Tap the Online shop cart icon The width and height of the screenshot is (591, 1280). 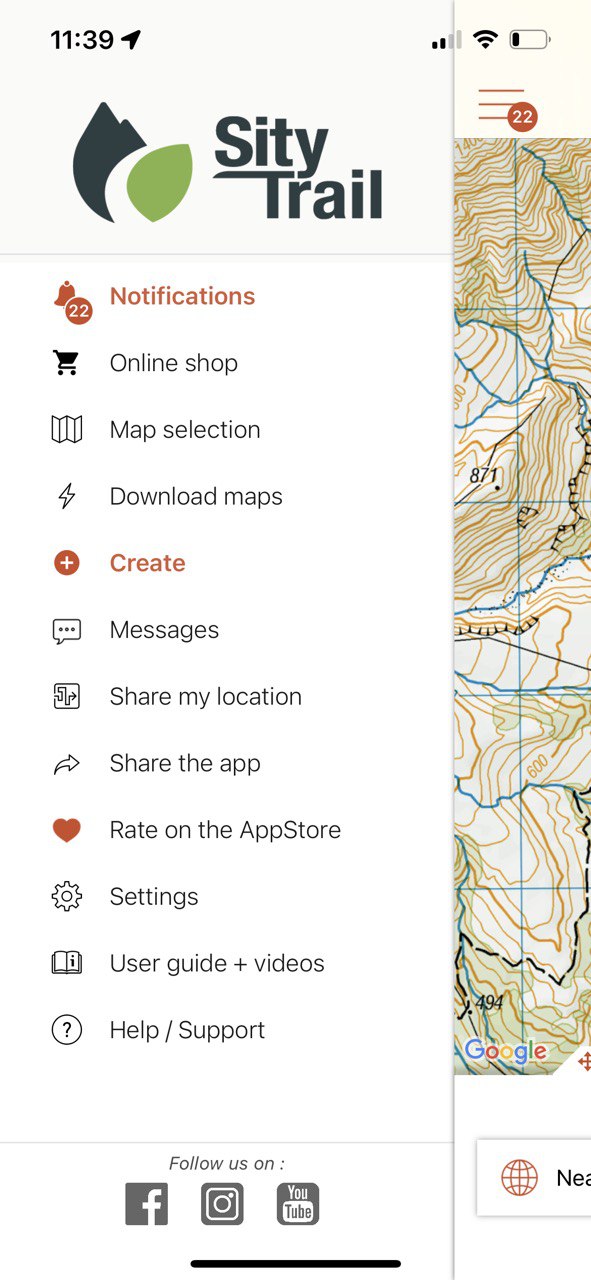coord(67,363)
